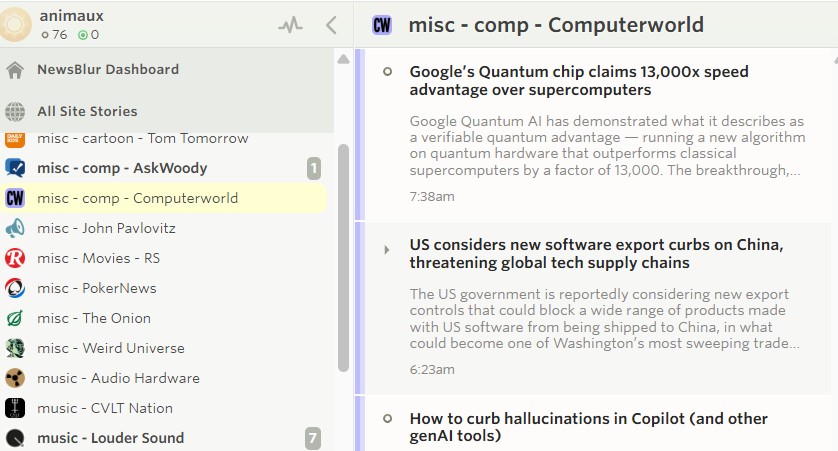
Task: Click the Movies - RS feed icon
Action: [x=15, y=258]
